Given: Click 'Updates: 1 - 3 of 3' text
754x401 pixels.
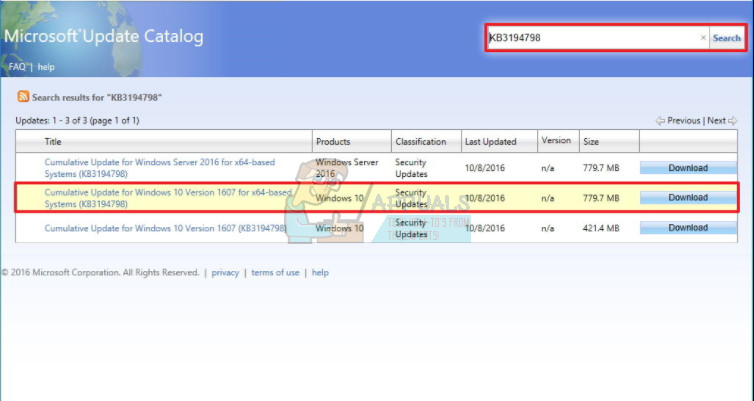Looking at the screenshot, I should click(x=77, y=121).
